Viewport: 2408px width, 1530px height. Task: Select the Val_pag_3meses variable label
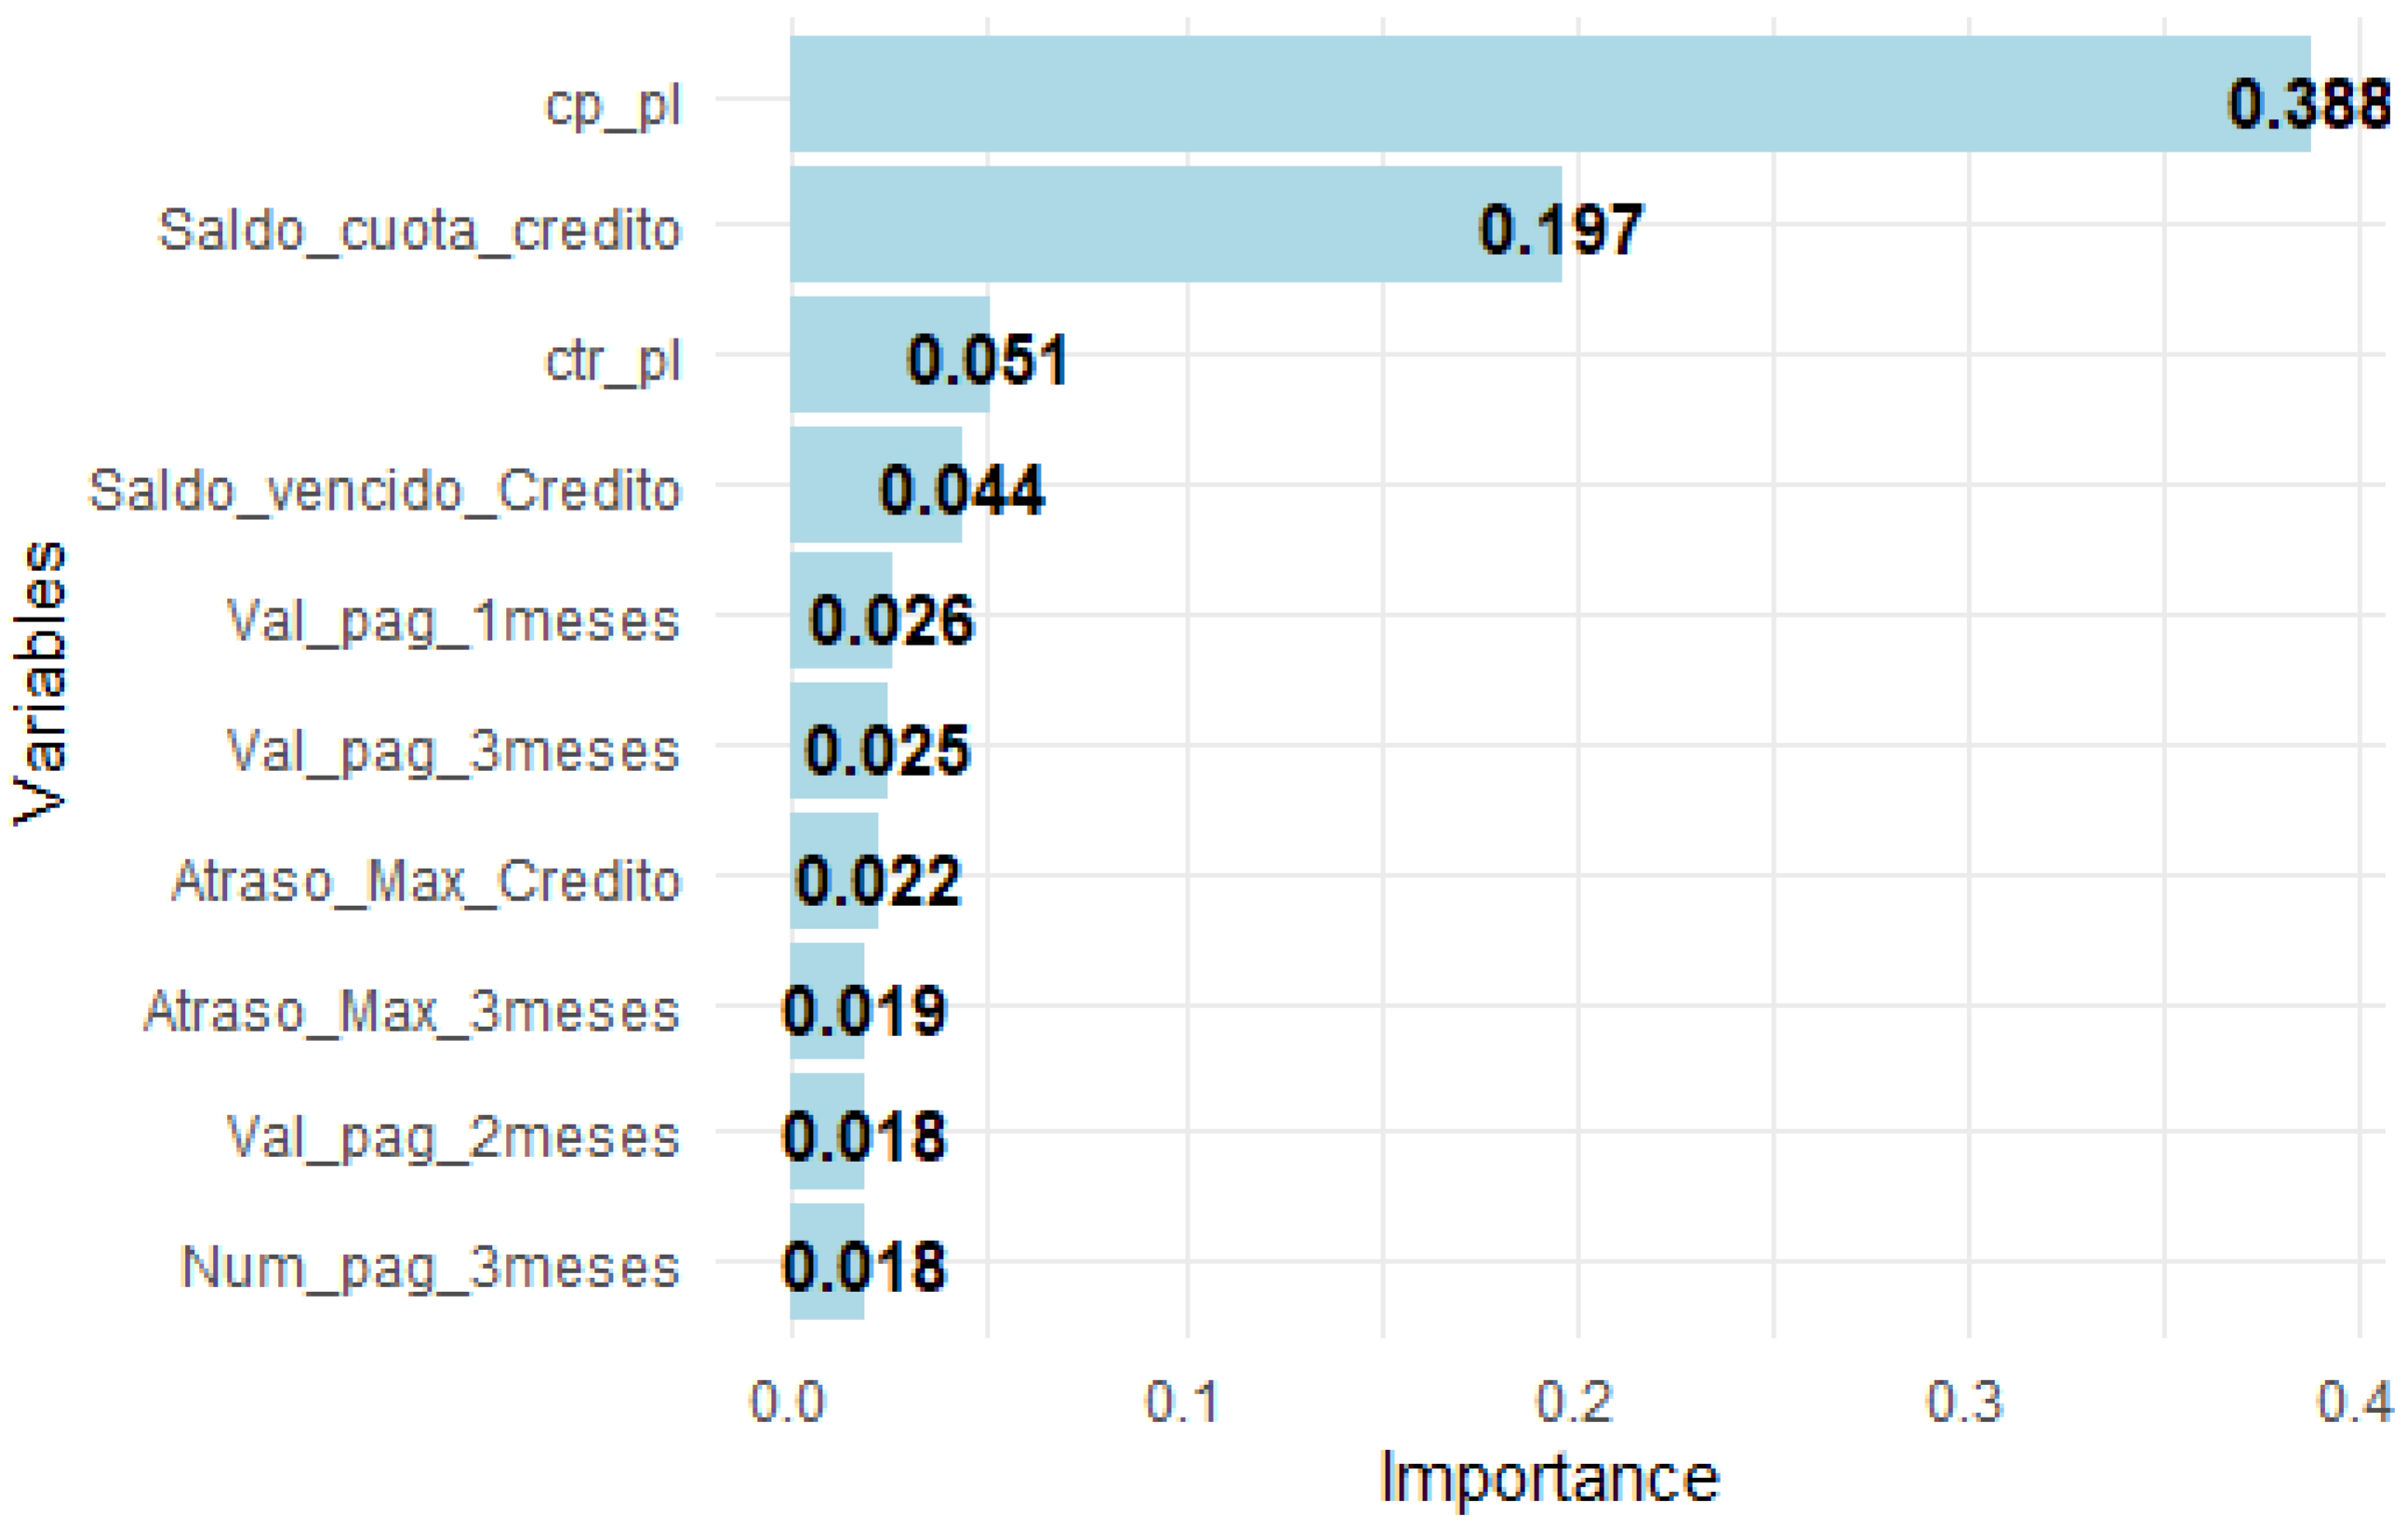[x=453, y=750]
